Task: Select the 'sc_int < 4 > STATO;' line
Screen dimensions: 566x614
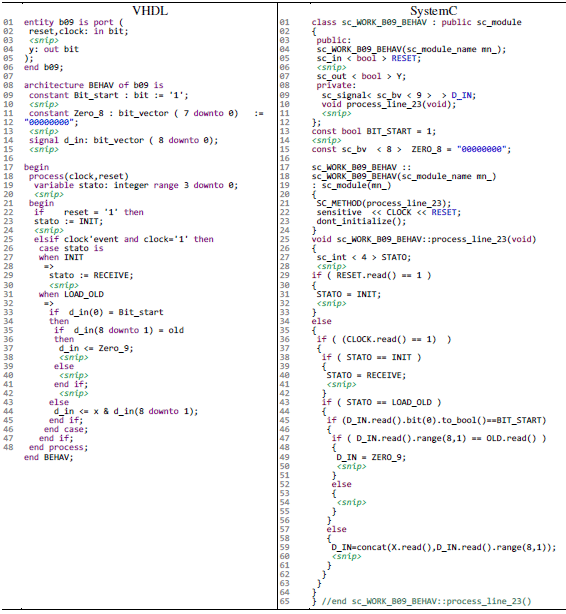Action: [364, 257]
